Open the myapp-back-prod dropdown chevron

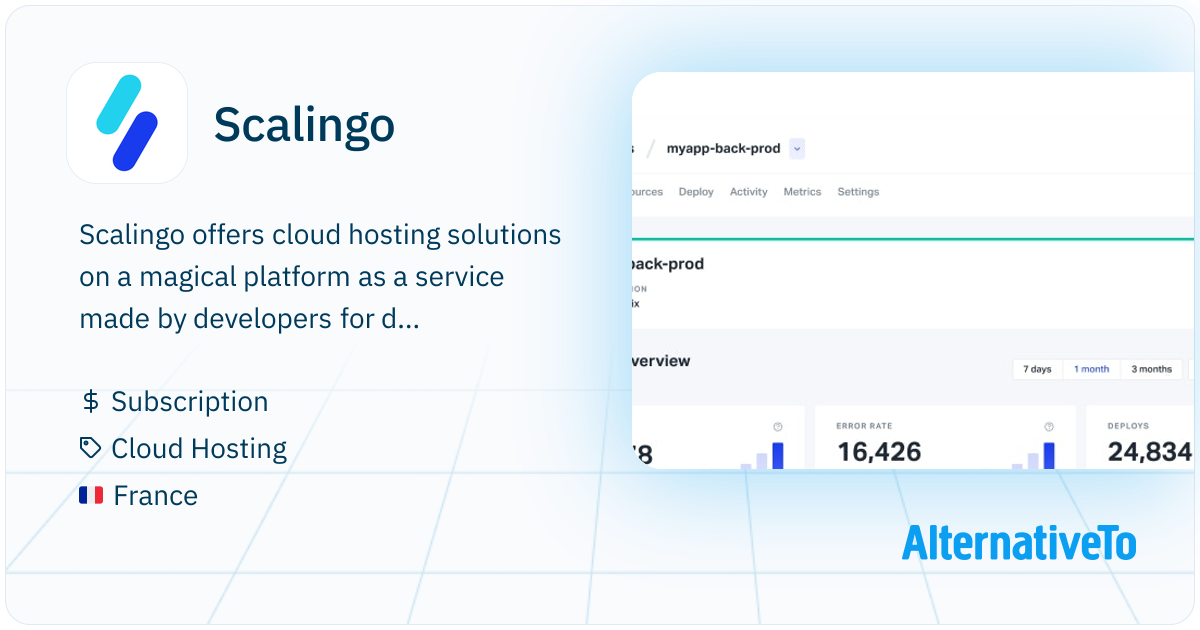(x=797, y=149)
